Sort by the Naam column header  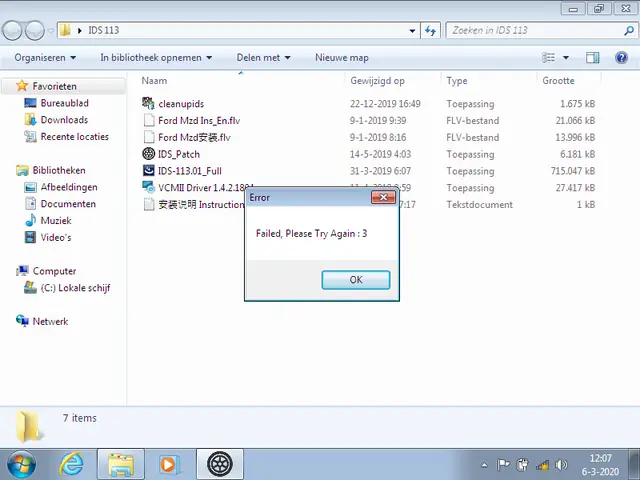point(154,81)
